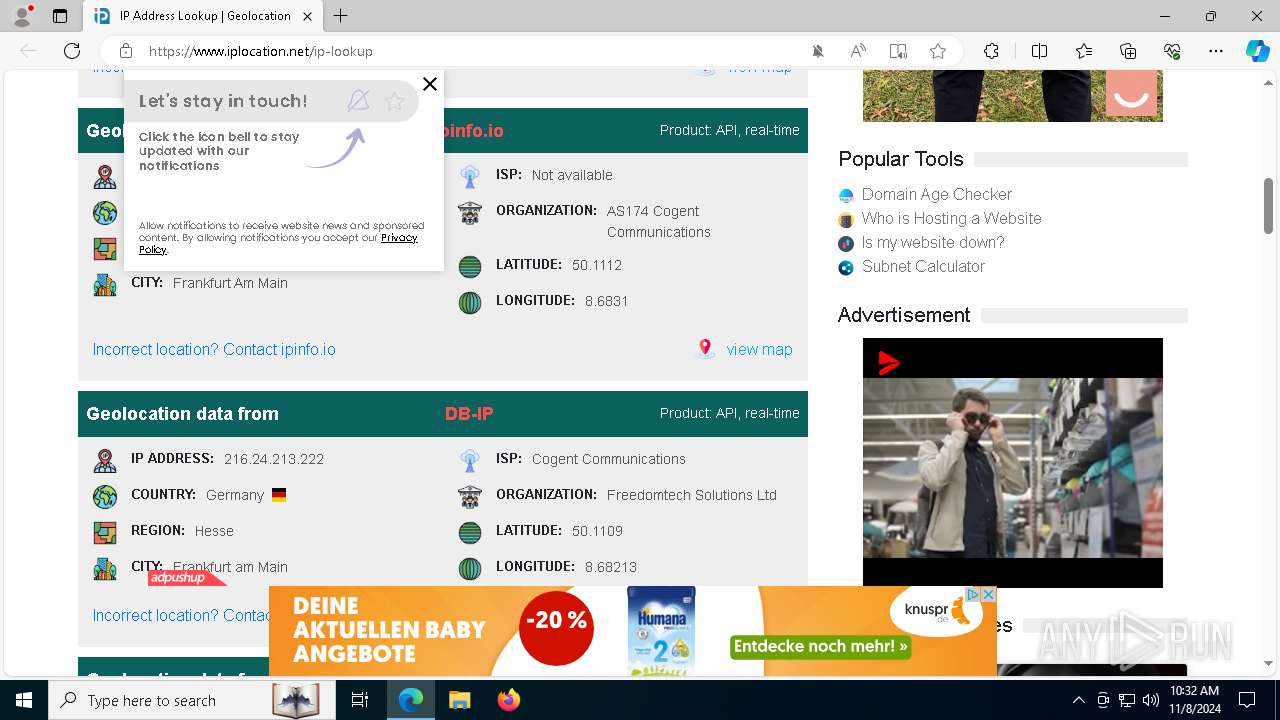Viewport: 1280px width, 720px height.
Task: Open a new browser tab
Action: point(341,16)
